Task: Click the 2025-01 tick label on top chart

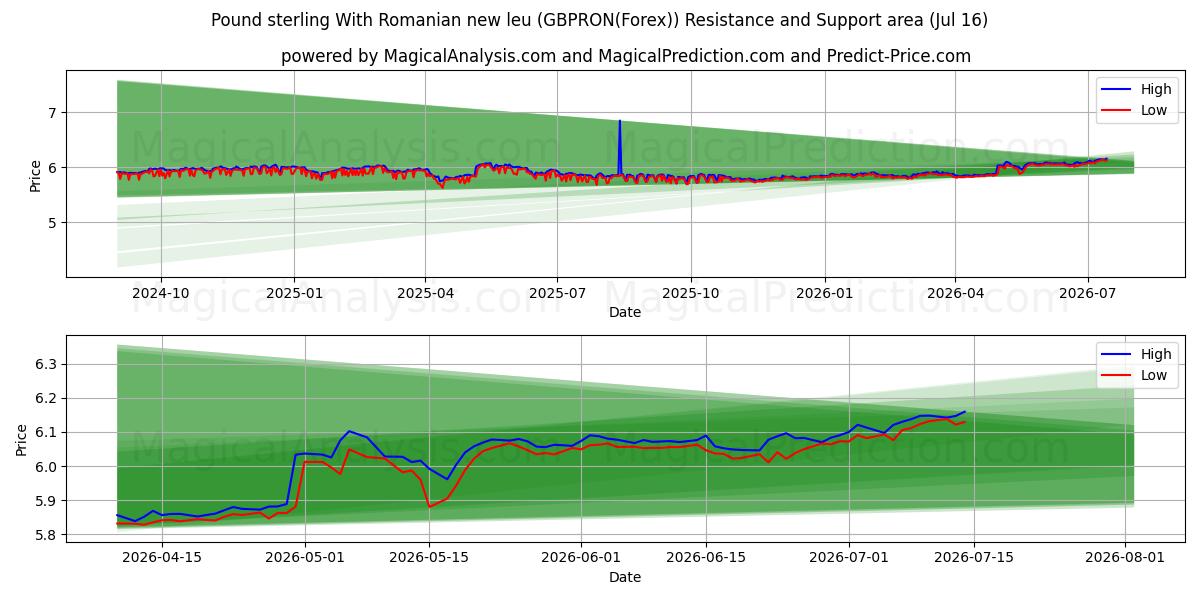Action: tap(294, 293)
